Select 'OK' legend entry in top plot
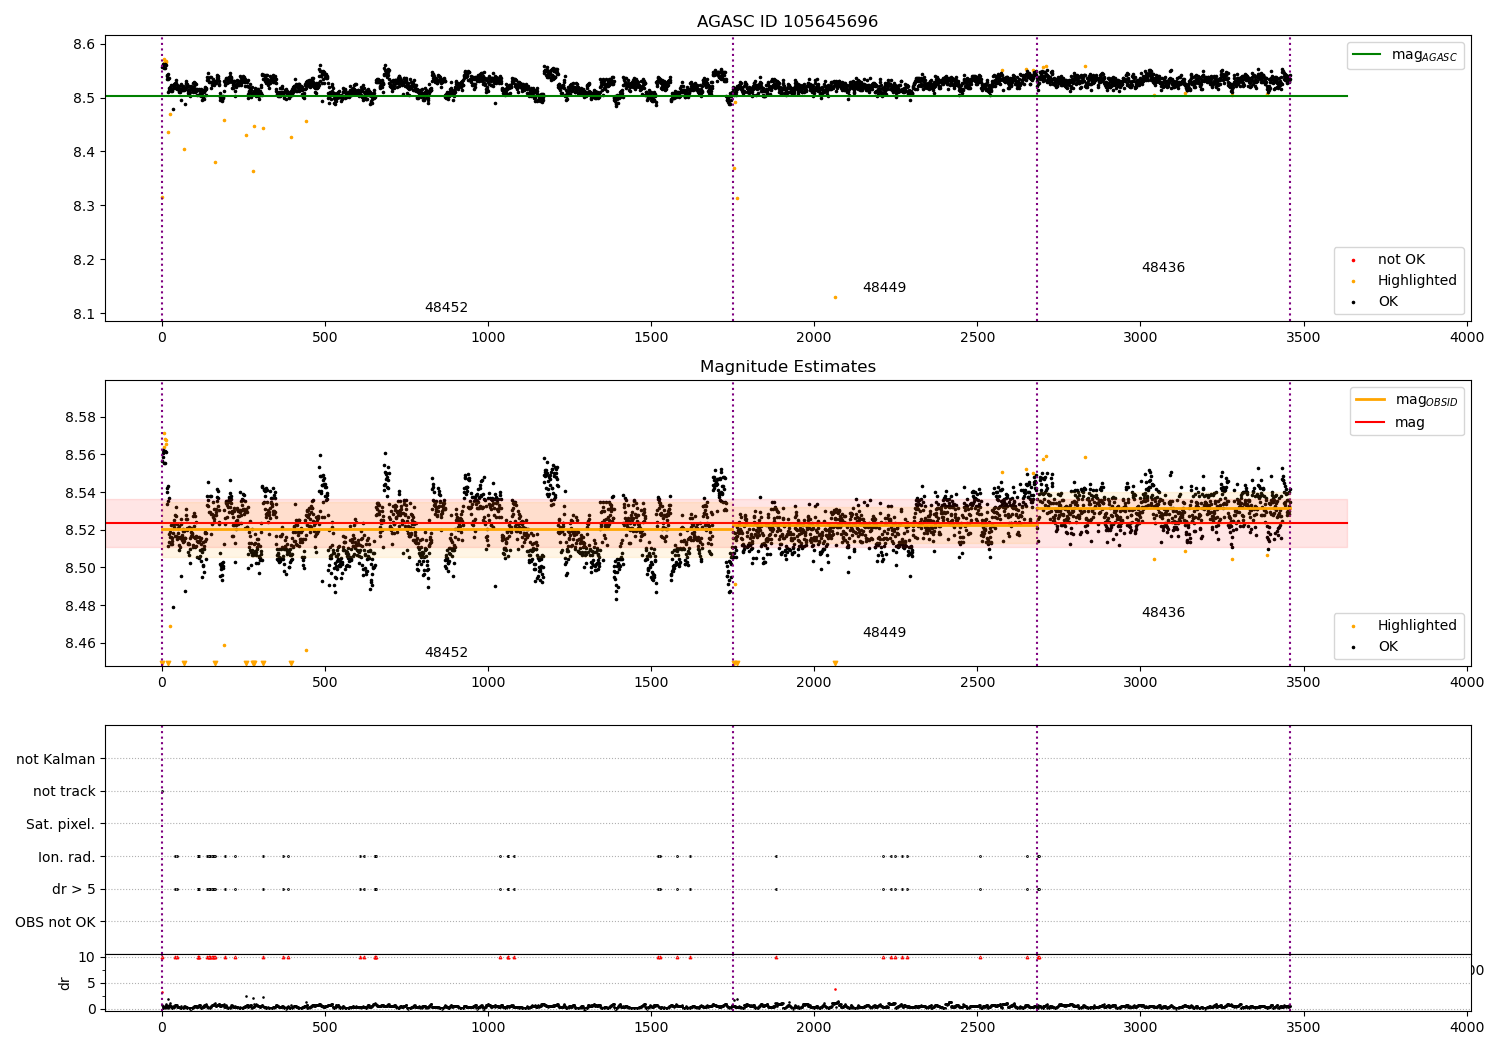Image resolution: width=1500 pixels, height=1050 pixels. coord(1388,302)
